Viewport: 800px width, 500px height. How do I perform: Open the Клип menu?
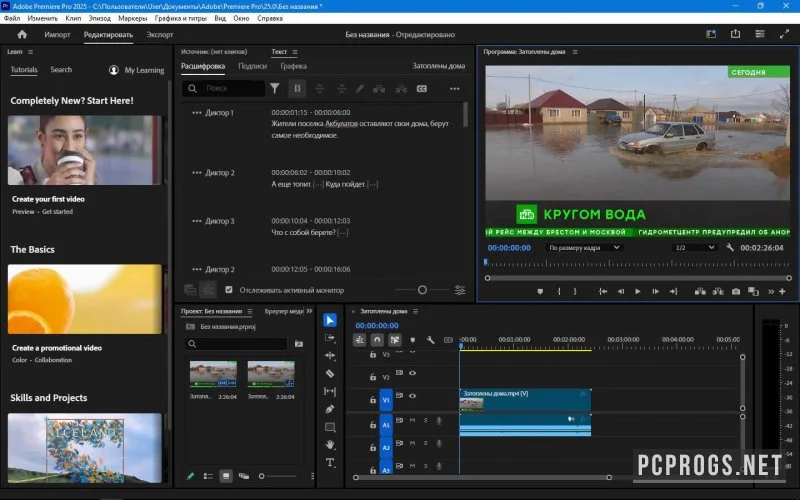[73, 18]
